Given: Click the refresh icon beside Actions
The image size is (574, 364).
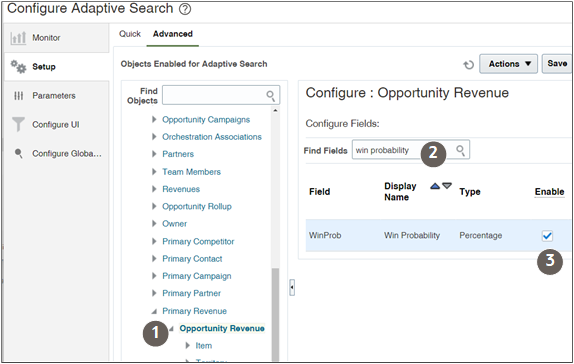Looking at the screenshot, I should 469,65.
